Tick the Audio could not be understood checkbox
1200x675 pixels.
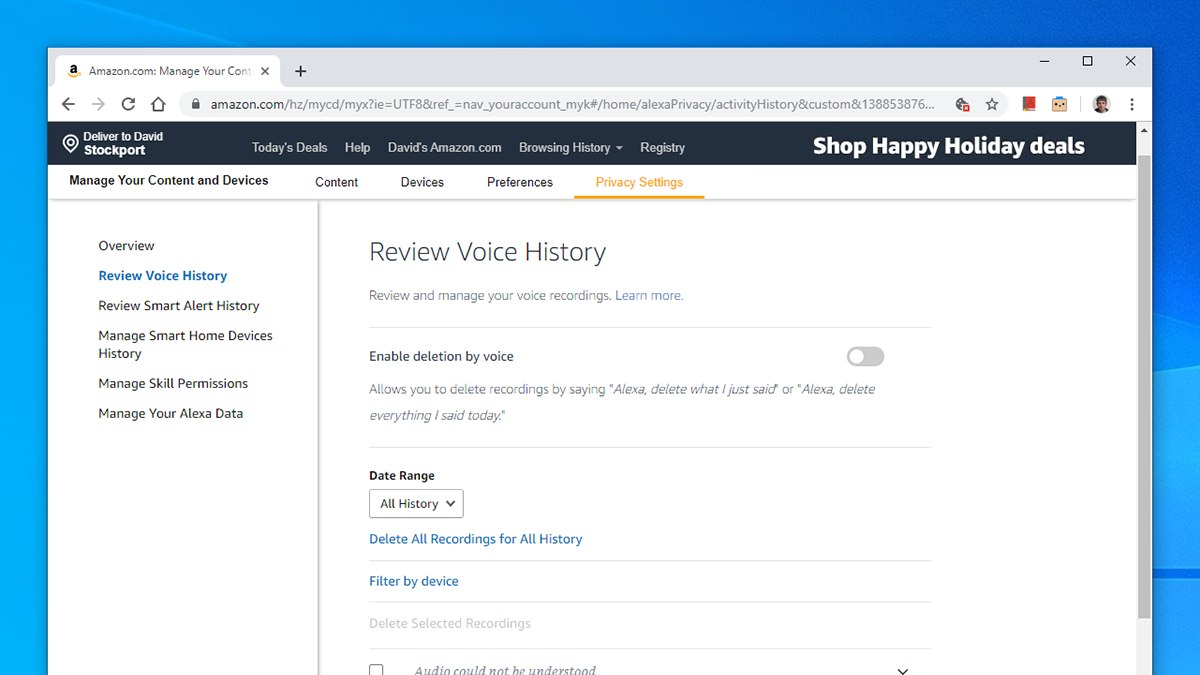pyautogui.click(x=376, y=670)
